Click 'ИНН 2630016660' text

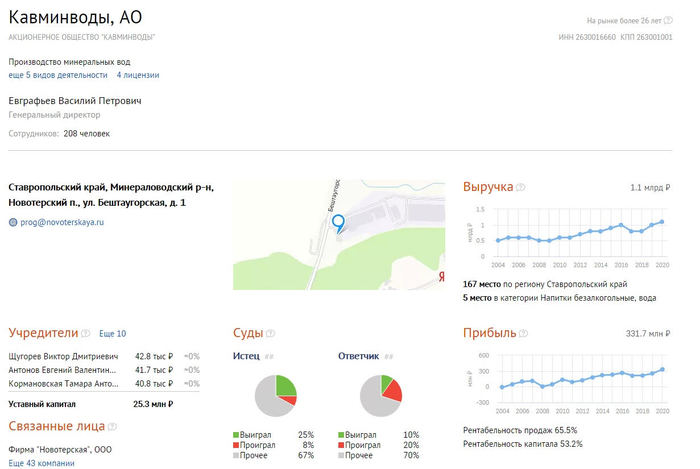(x=587, y=37)
